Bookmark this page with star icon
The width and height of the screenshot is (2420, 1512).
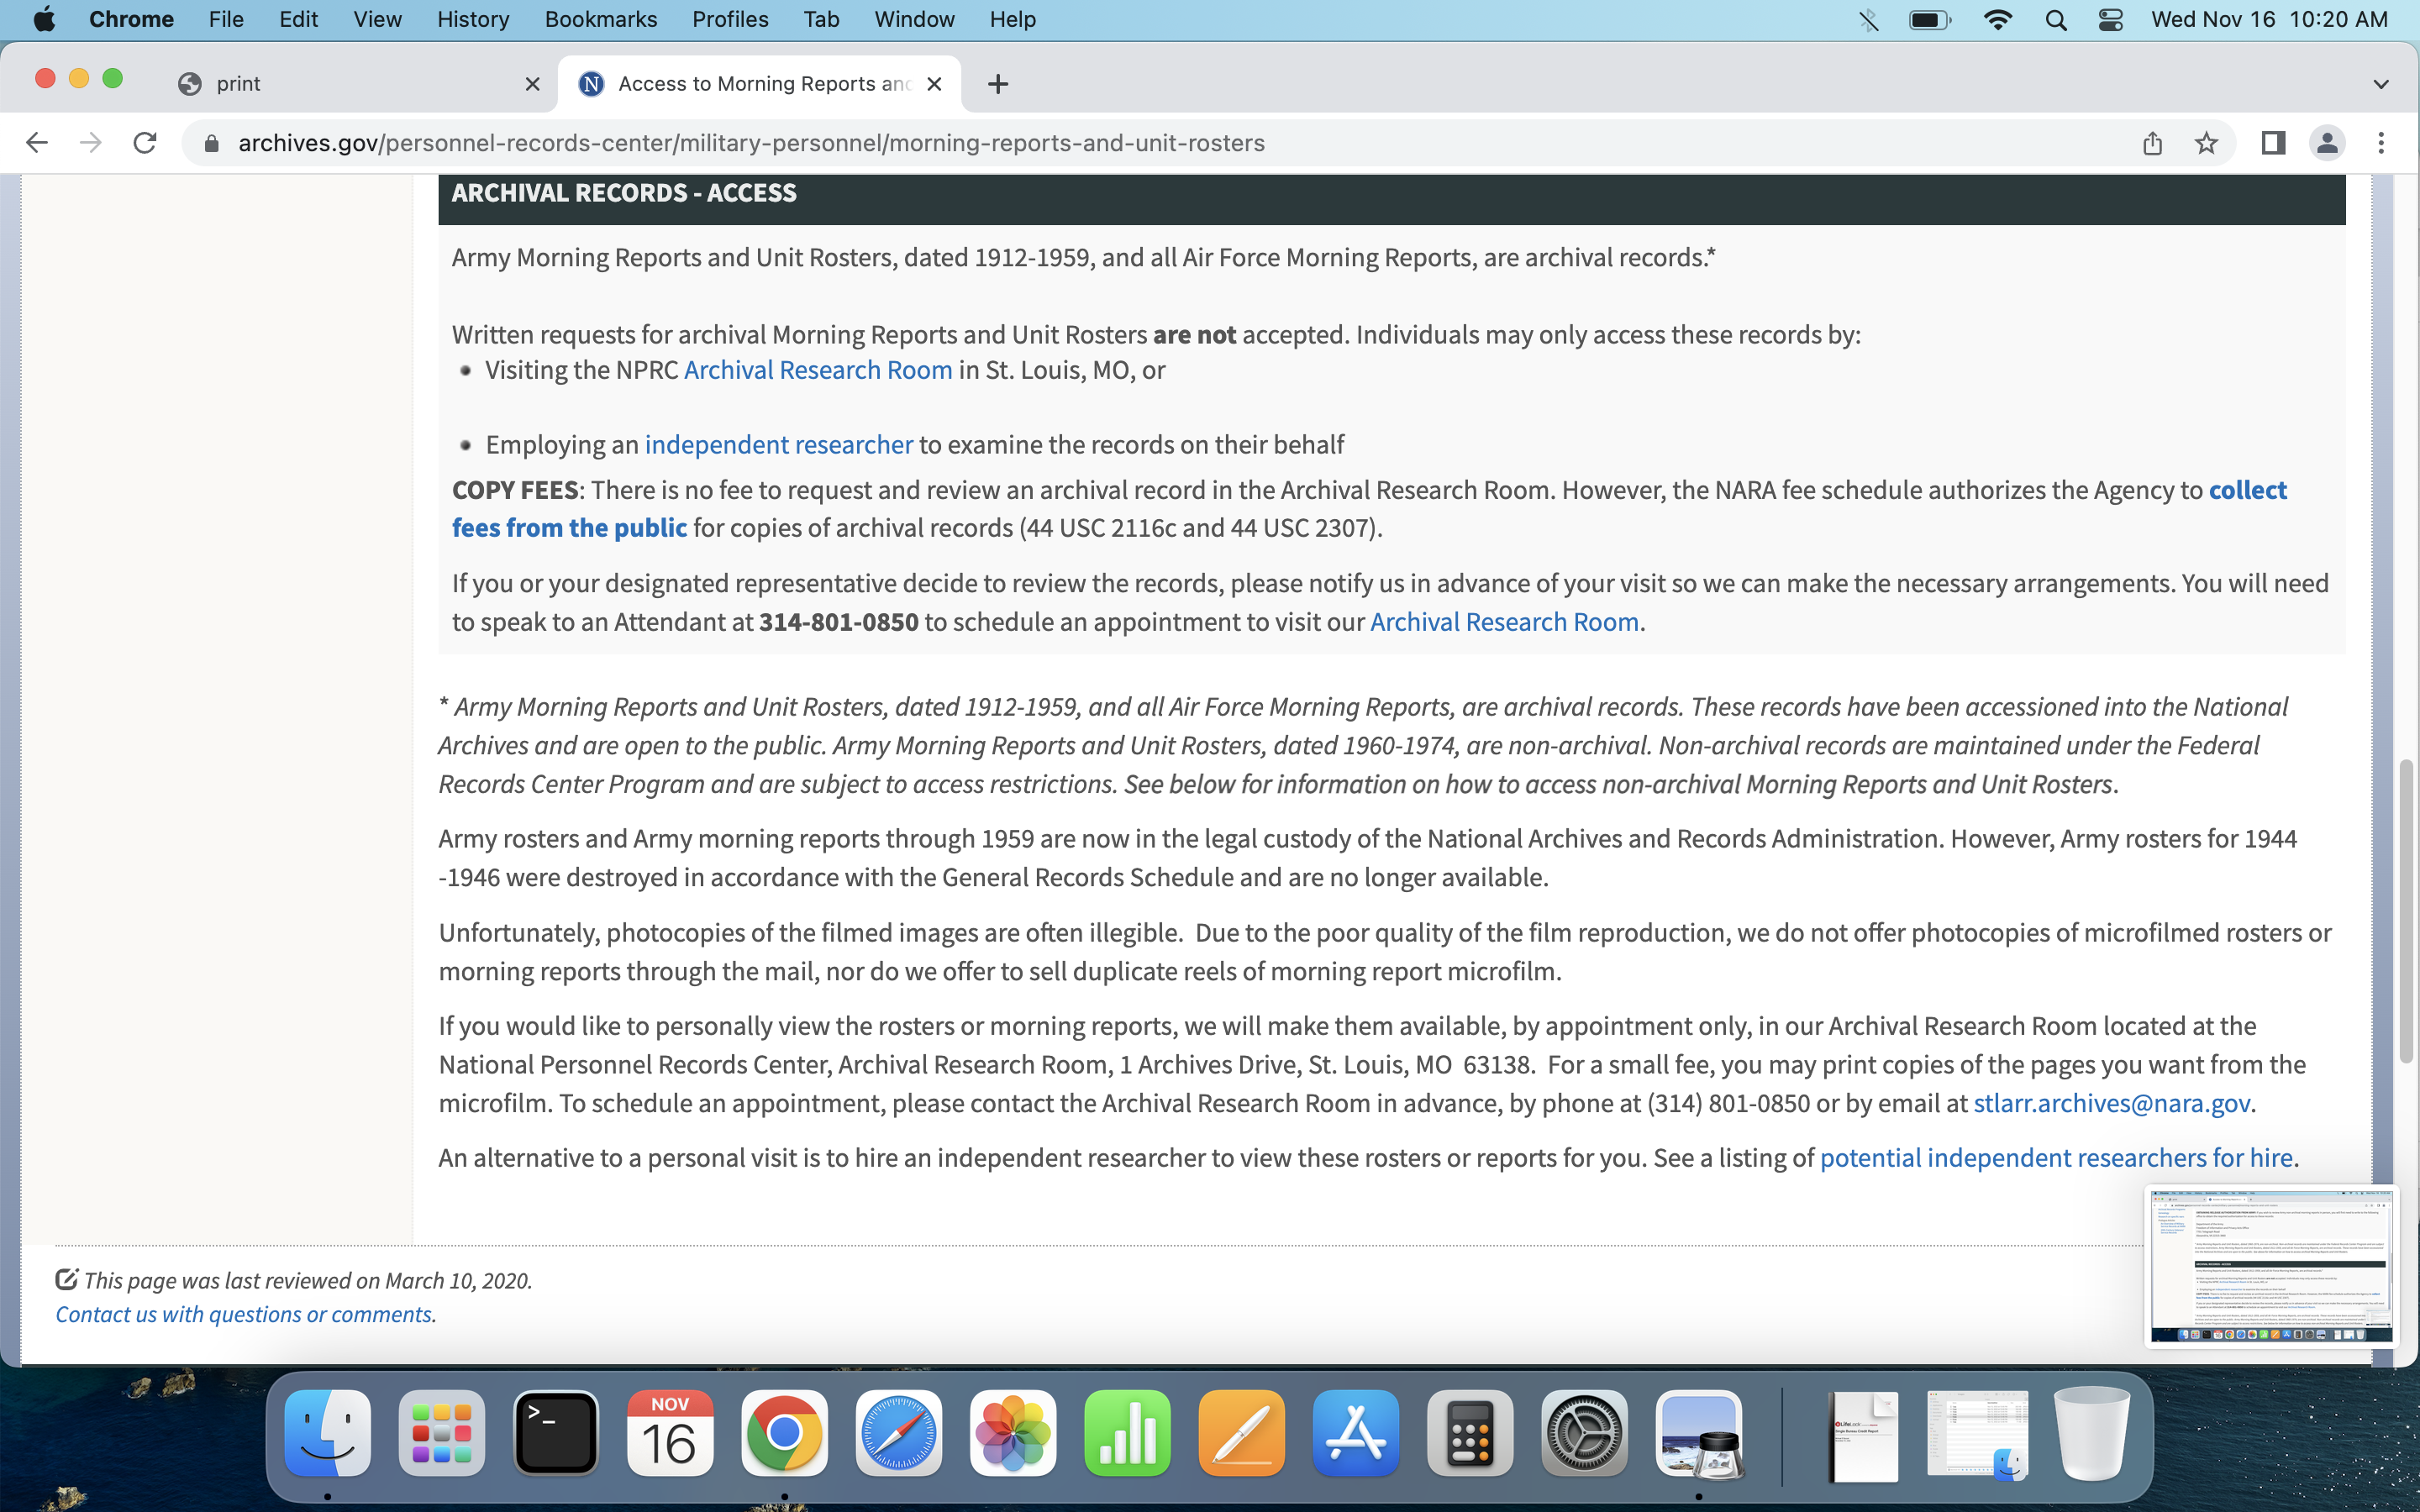click(2206, 143)
